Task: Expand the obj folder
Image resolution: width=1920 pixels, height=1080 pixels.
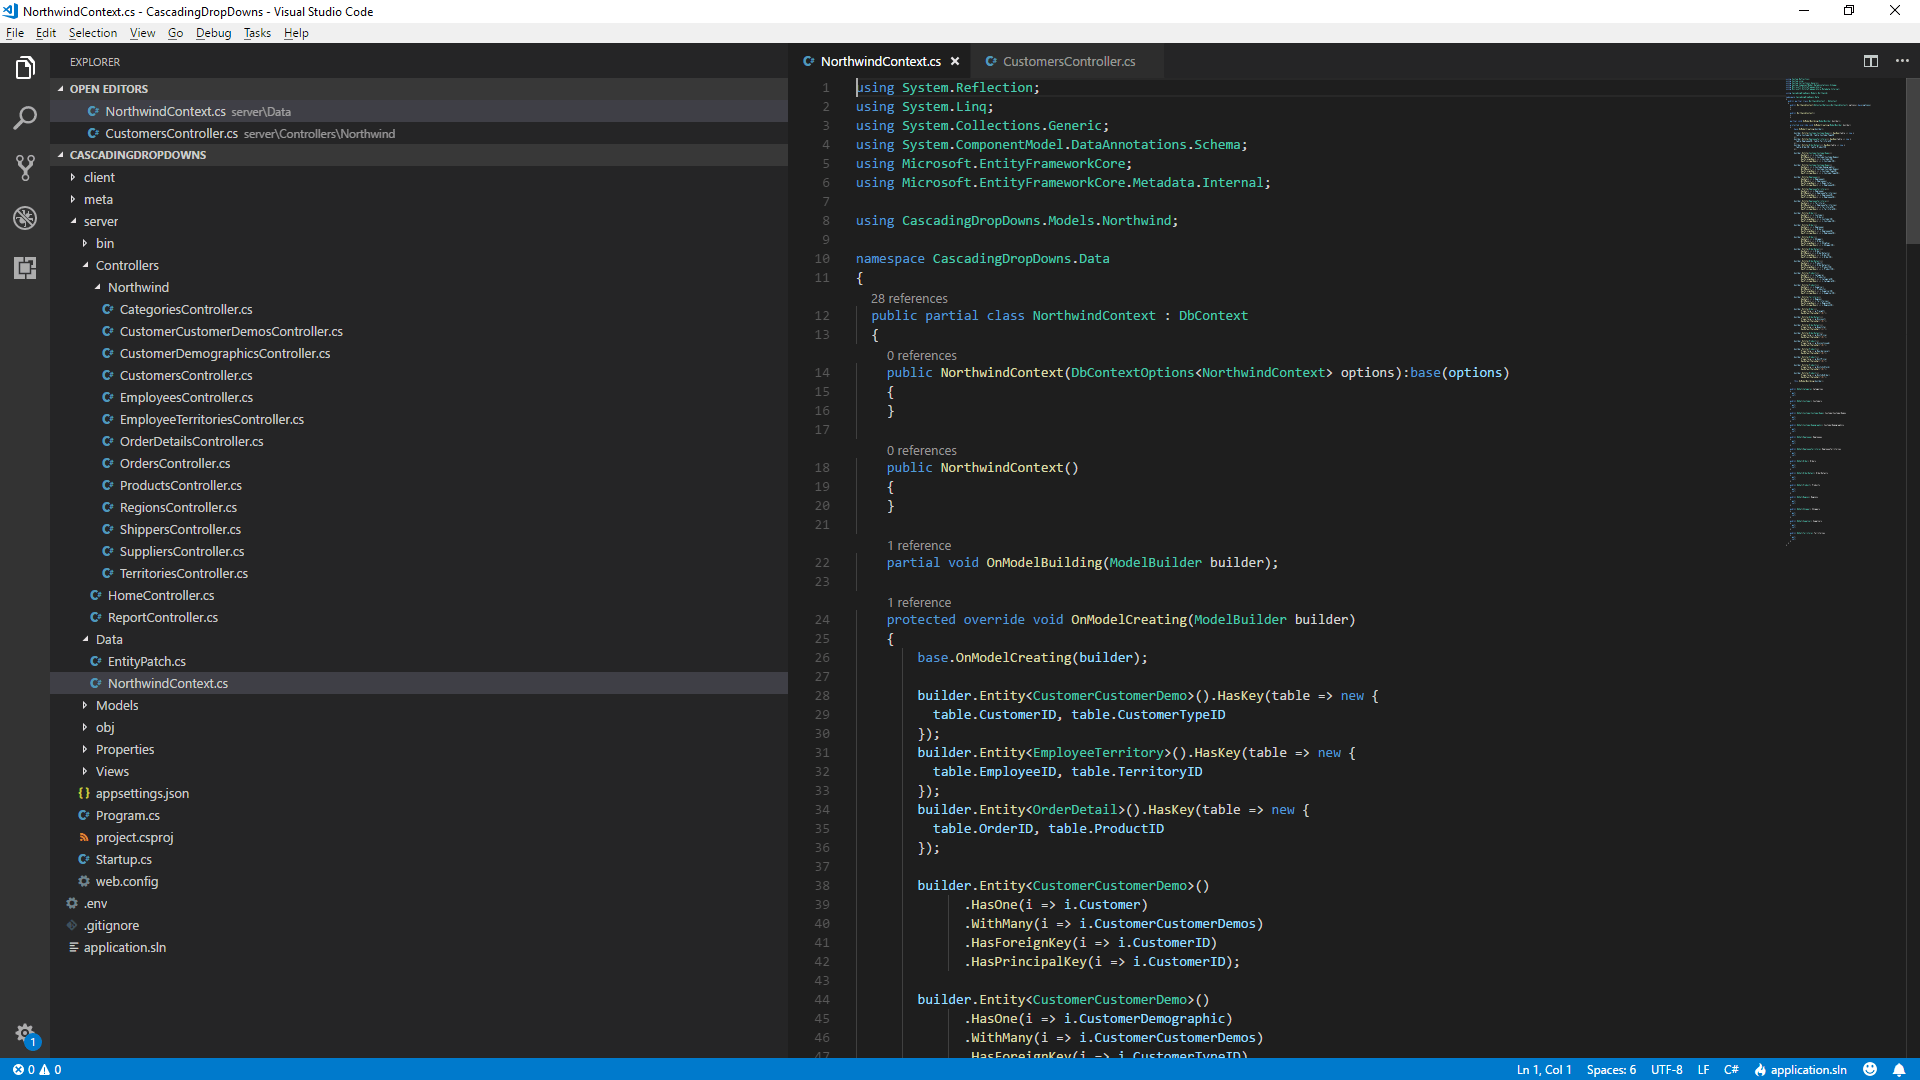Action: point(85,728)
